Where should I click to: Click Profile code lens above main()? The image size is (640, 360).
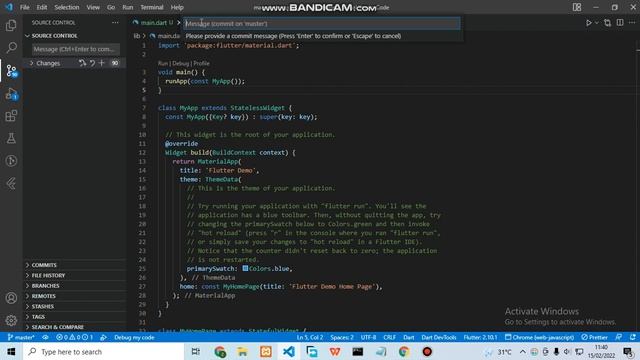pyautogui.click(x=201, y=63)
